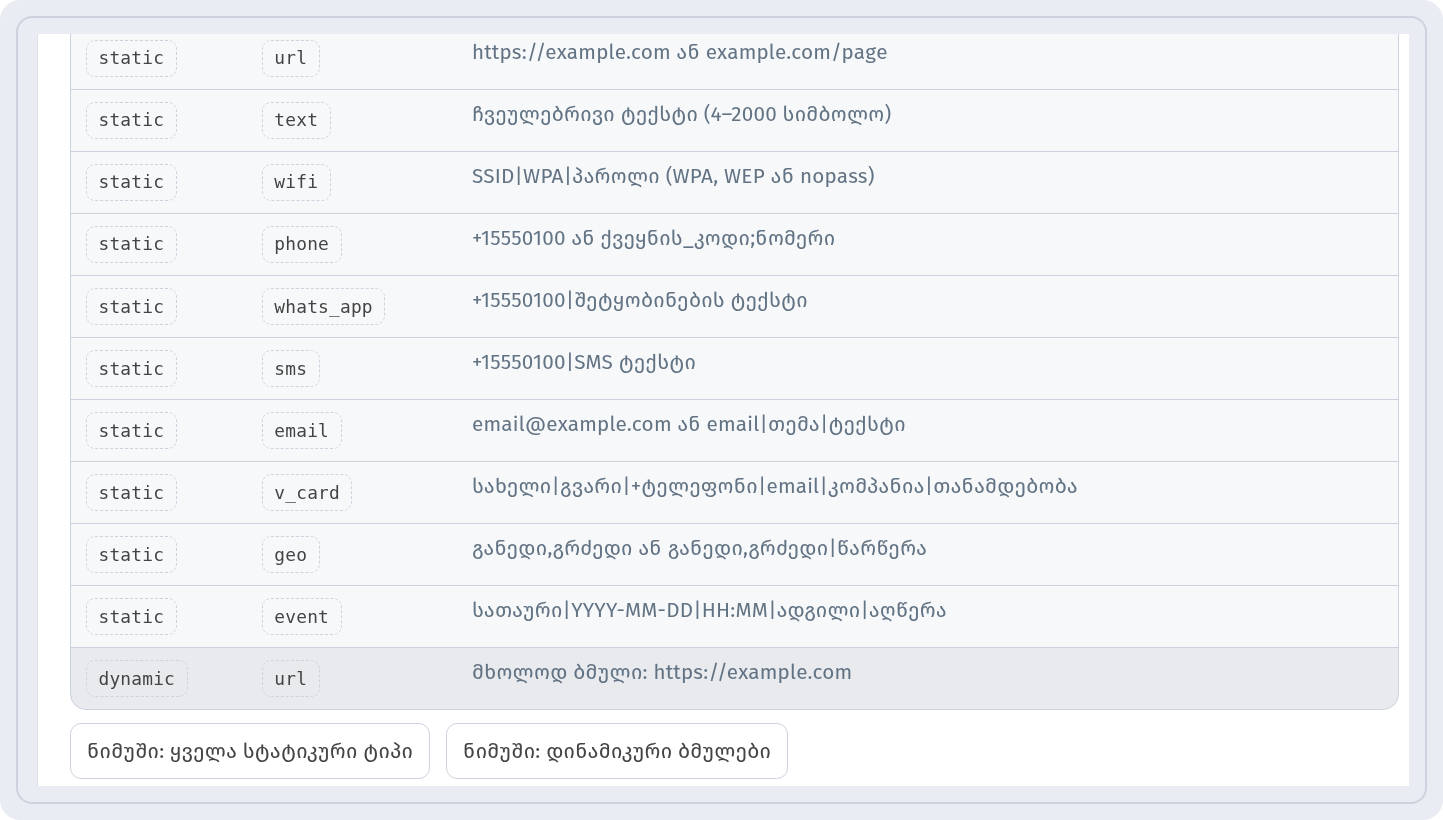1443x820 pixels.
Task: Click '+15550100|შეტყობინების ტექსტი' format text
Action: coord(640,300)
